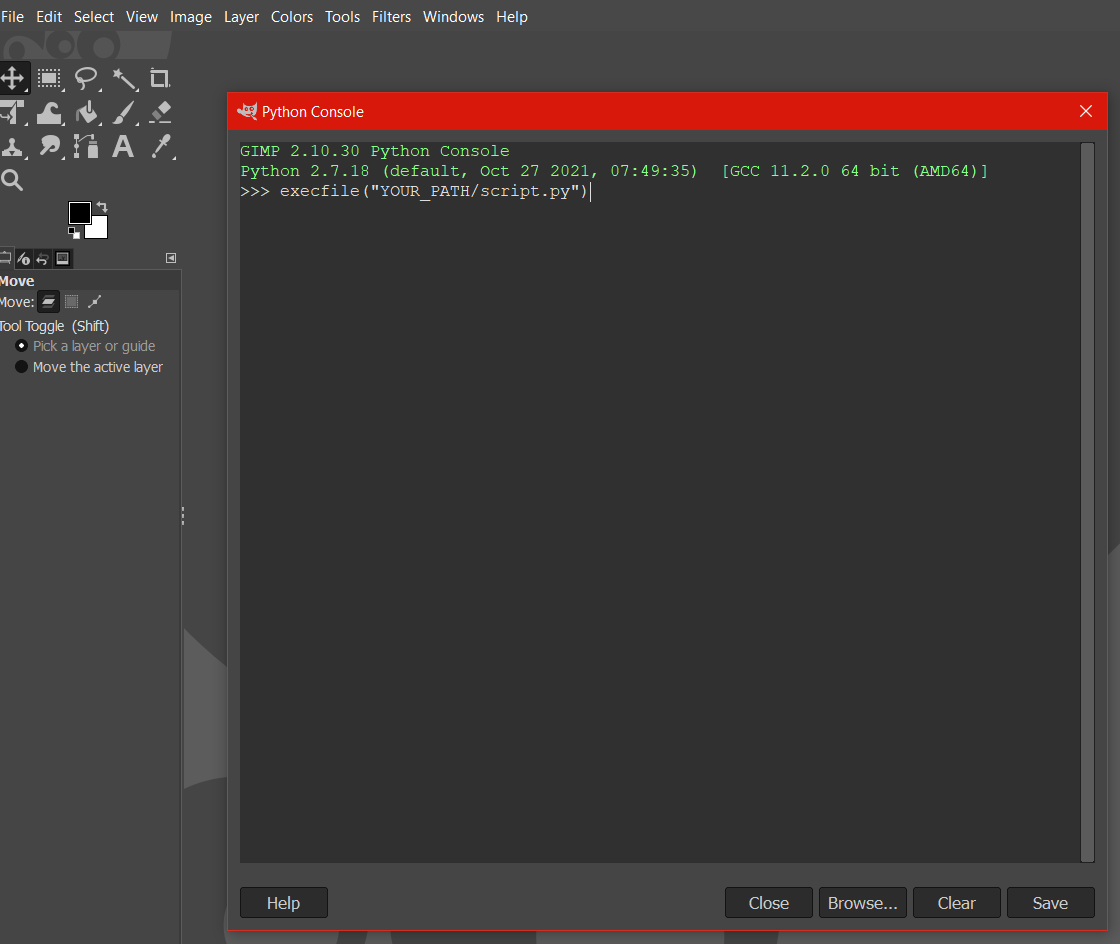1120x944 pixels.
Task: Choose 'Pick a layer or guide' option
Action: click(86, 346)
